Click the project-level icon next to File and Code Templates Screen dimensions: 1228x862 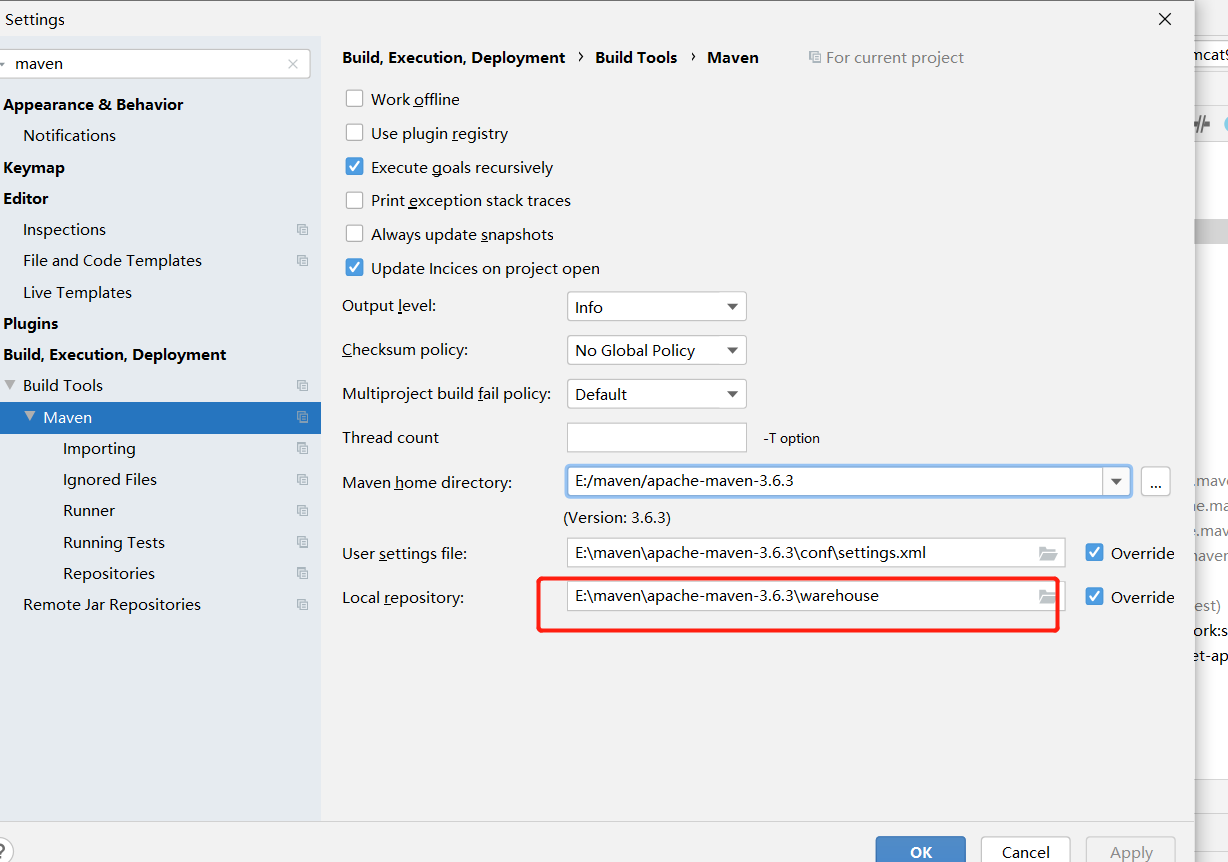(302, 261)
